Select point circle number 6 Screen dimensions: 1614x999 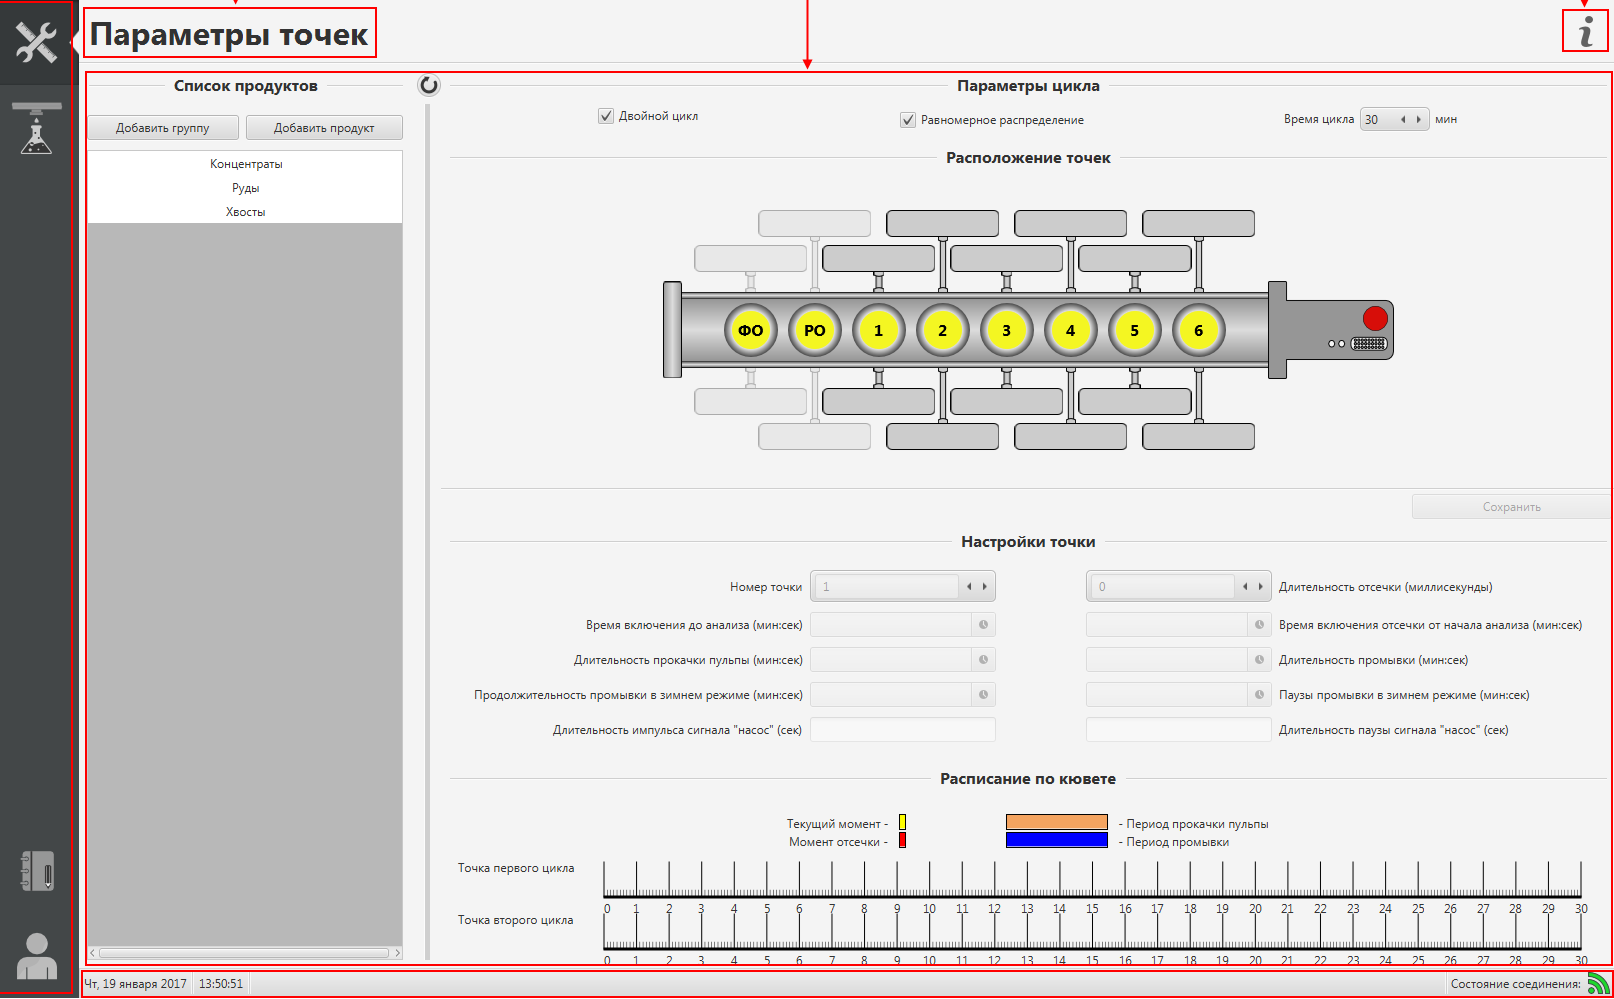coord(1199,330)
